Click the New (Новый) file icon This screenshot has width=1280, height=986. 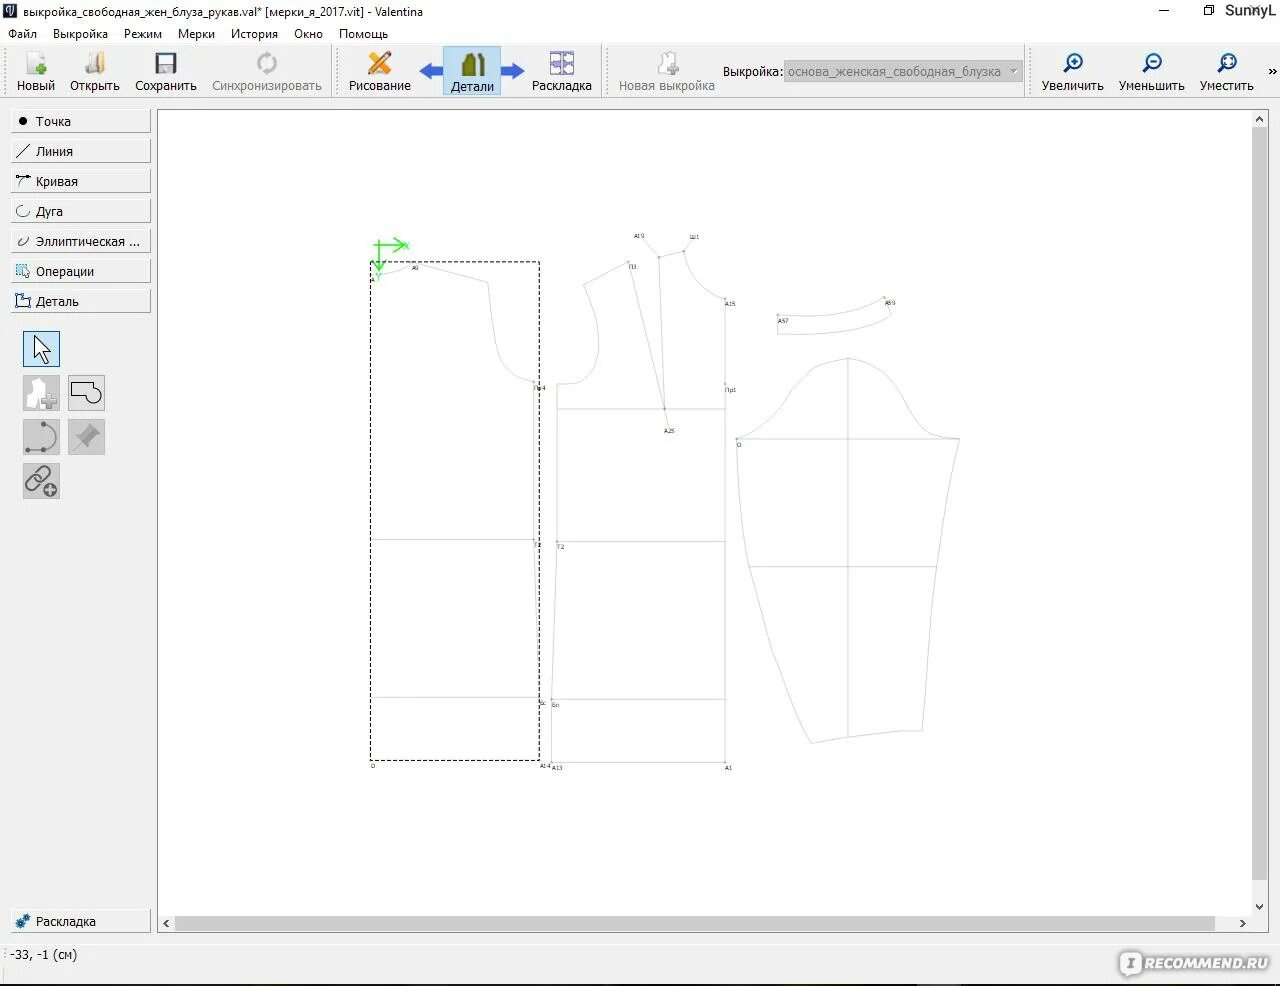click(36, 71)
